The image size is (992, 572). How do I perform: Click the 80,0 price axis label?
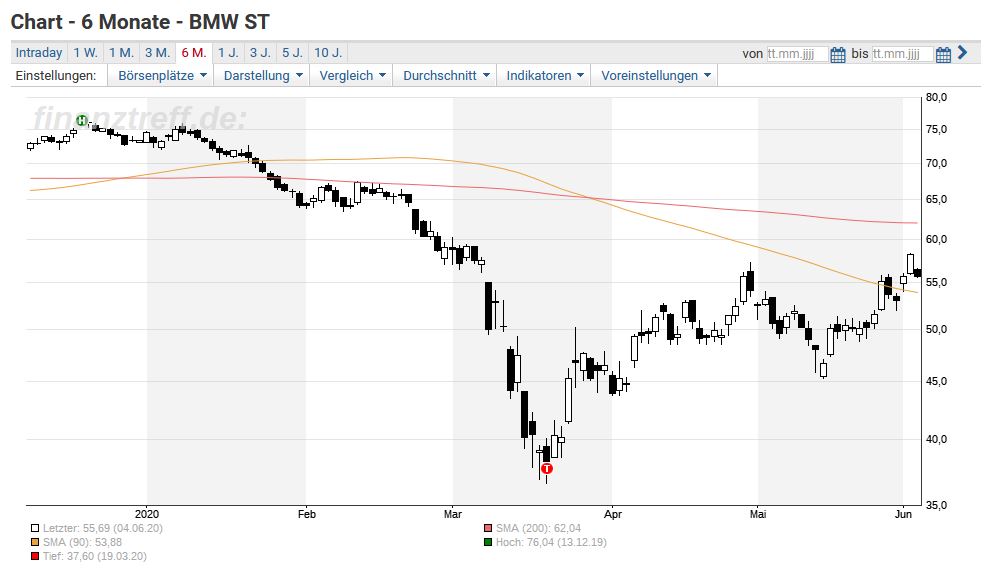pos(936,97)
